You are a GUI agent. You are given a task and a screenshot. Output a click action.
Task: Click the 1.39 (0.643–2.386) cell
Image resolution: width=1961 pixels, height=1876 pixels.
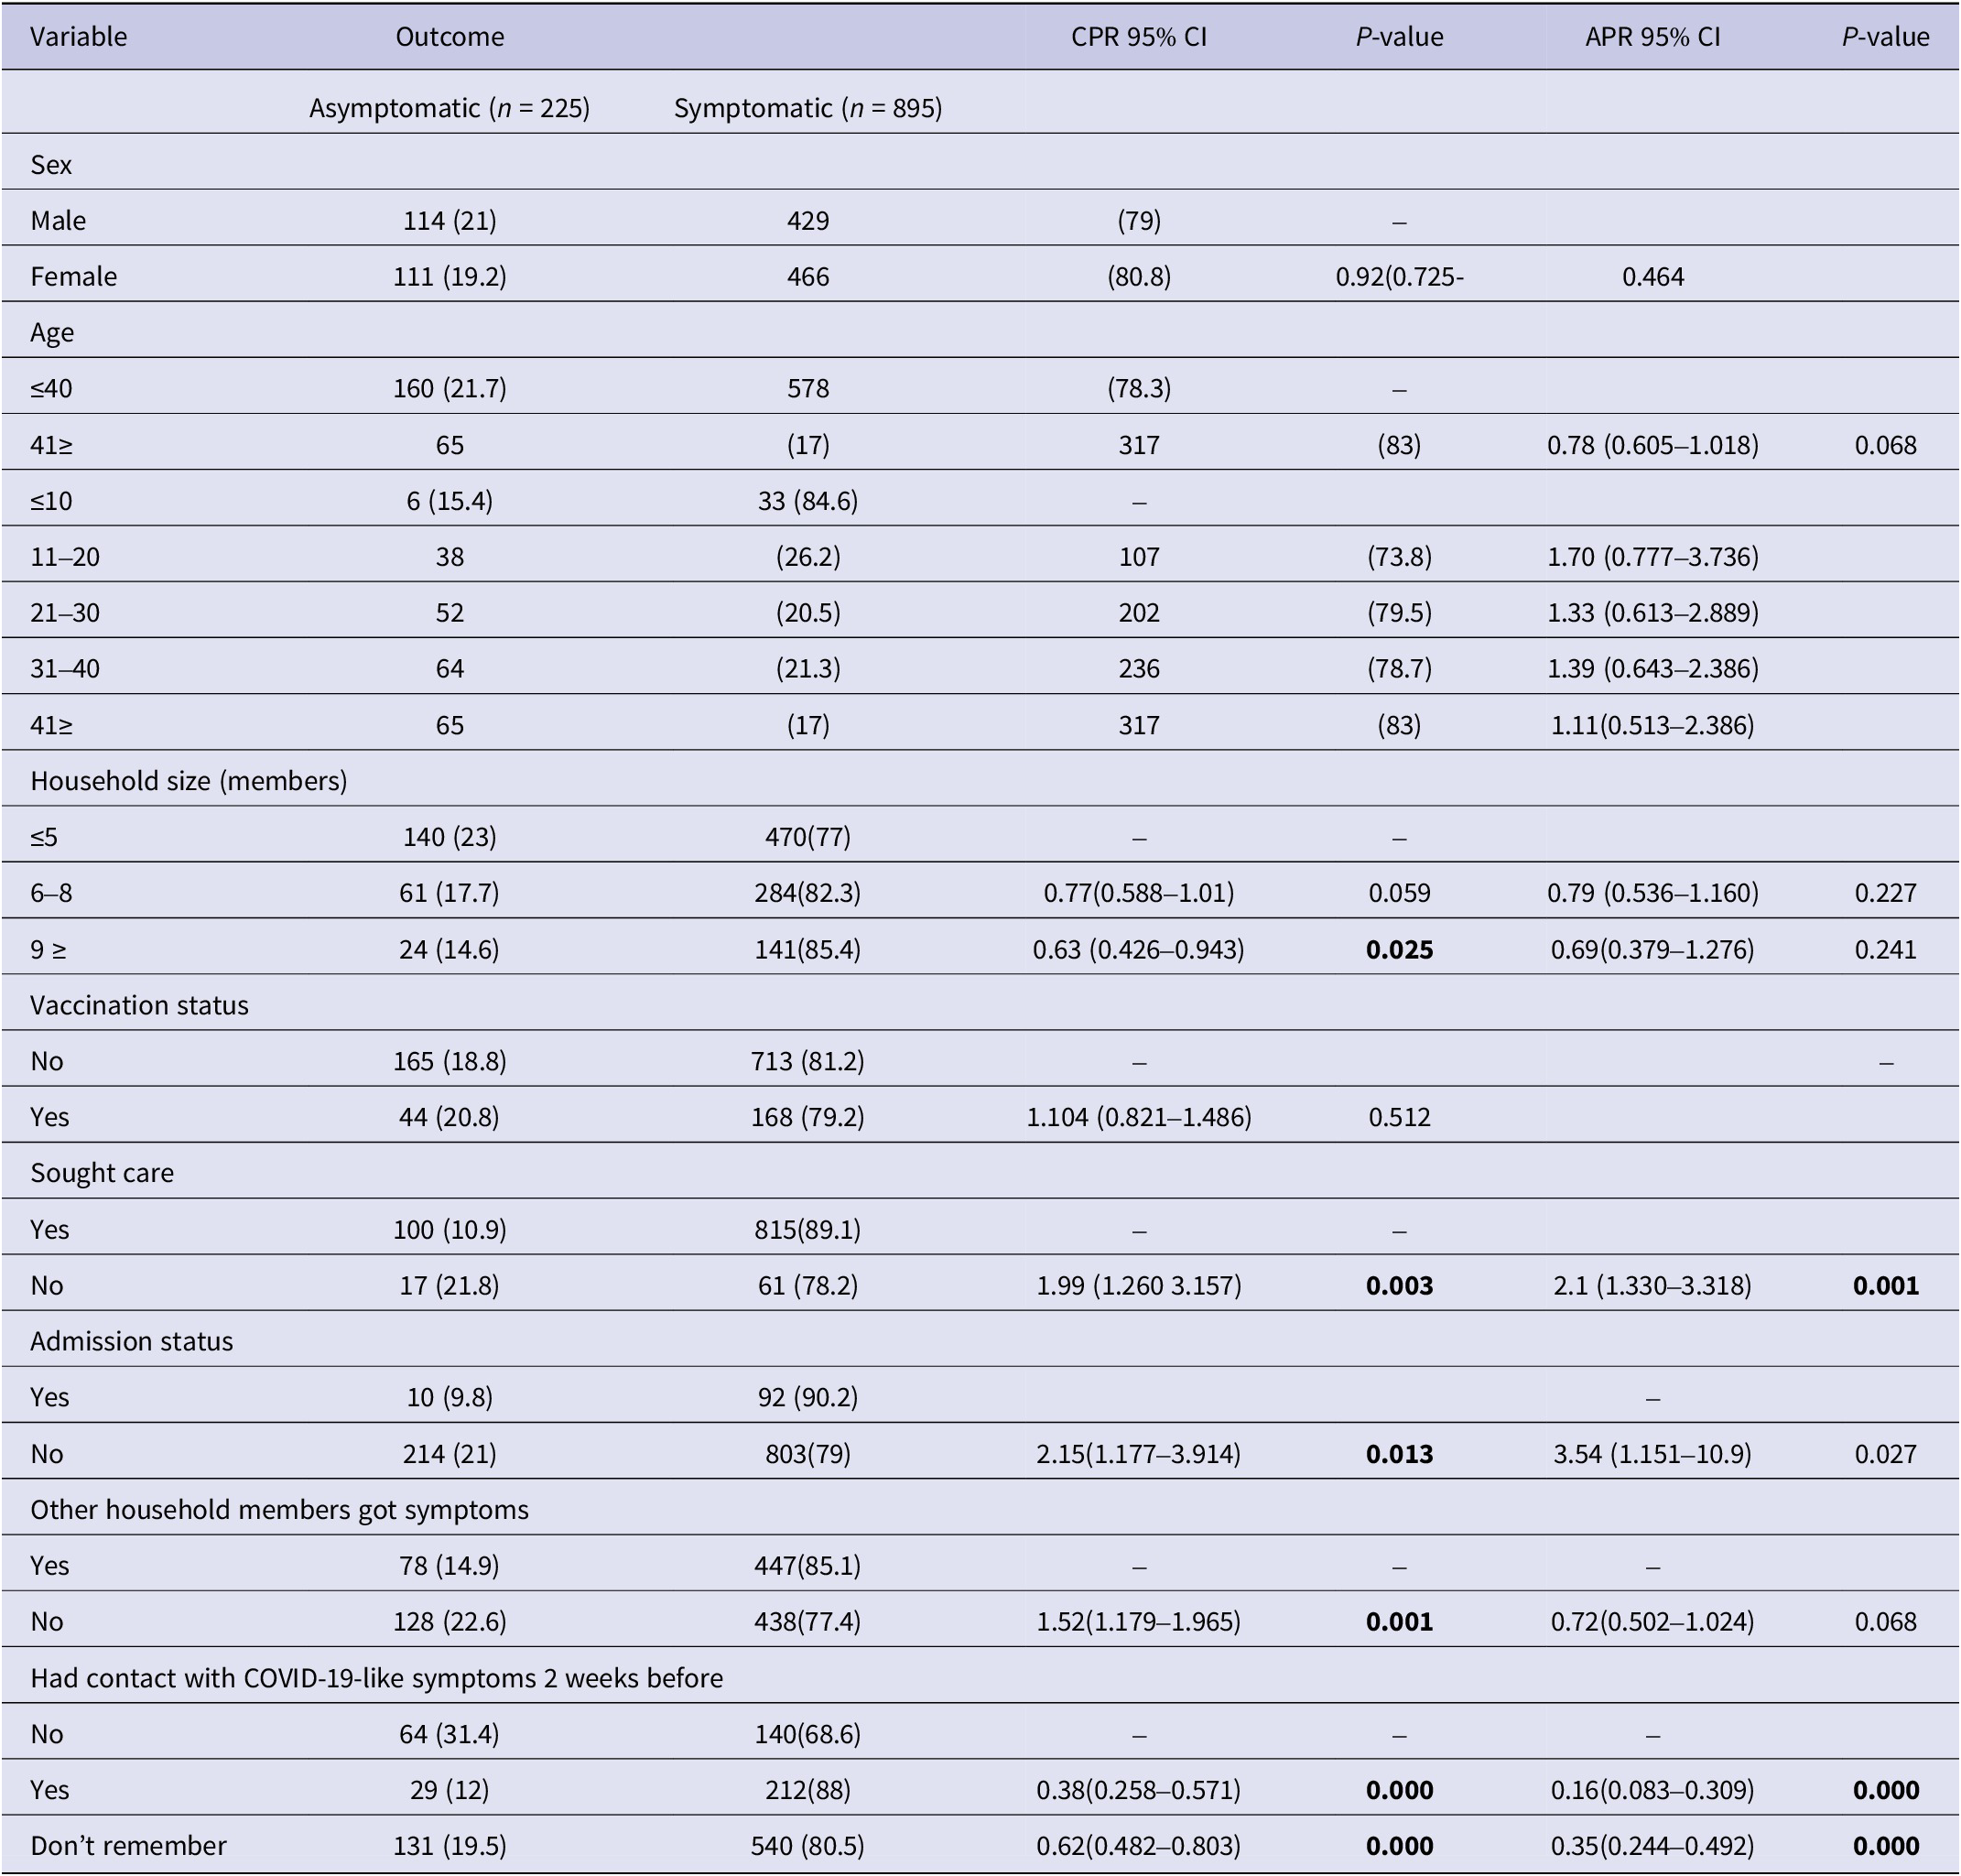[1653, 669]
